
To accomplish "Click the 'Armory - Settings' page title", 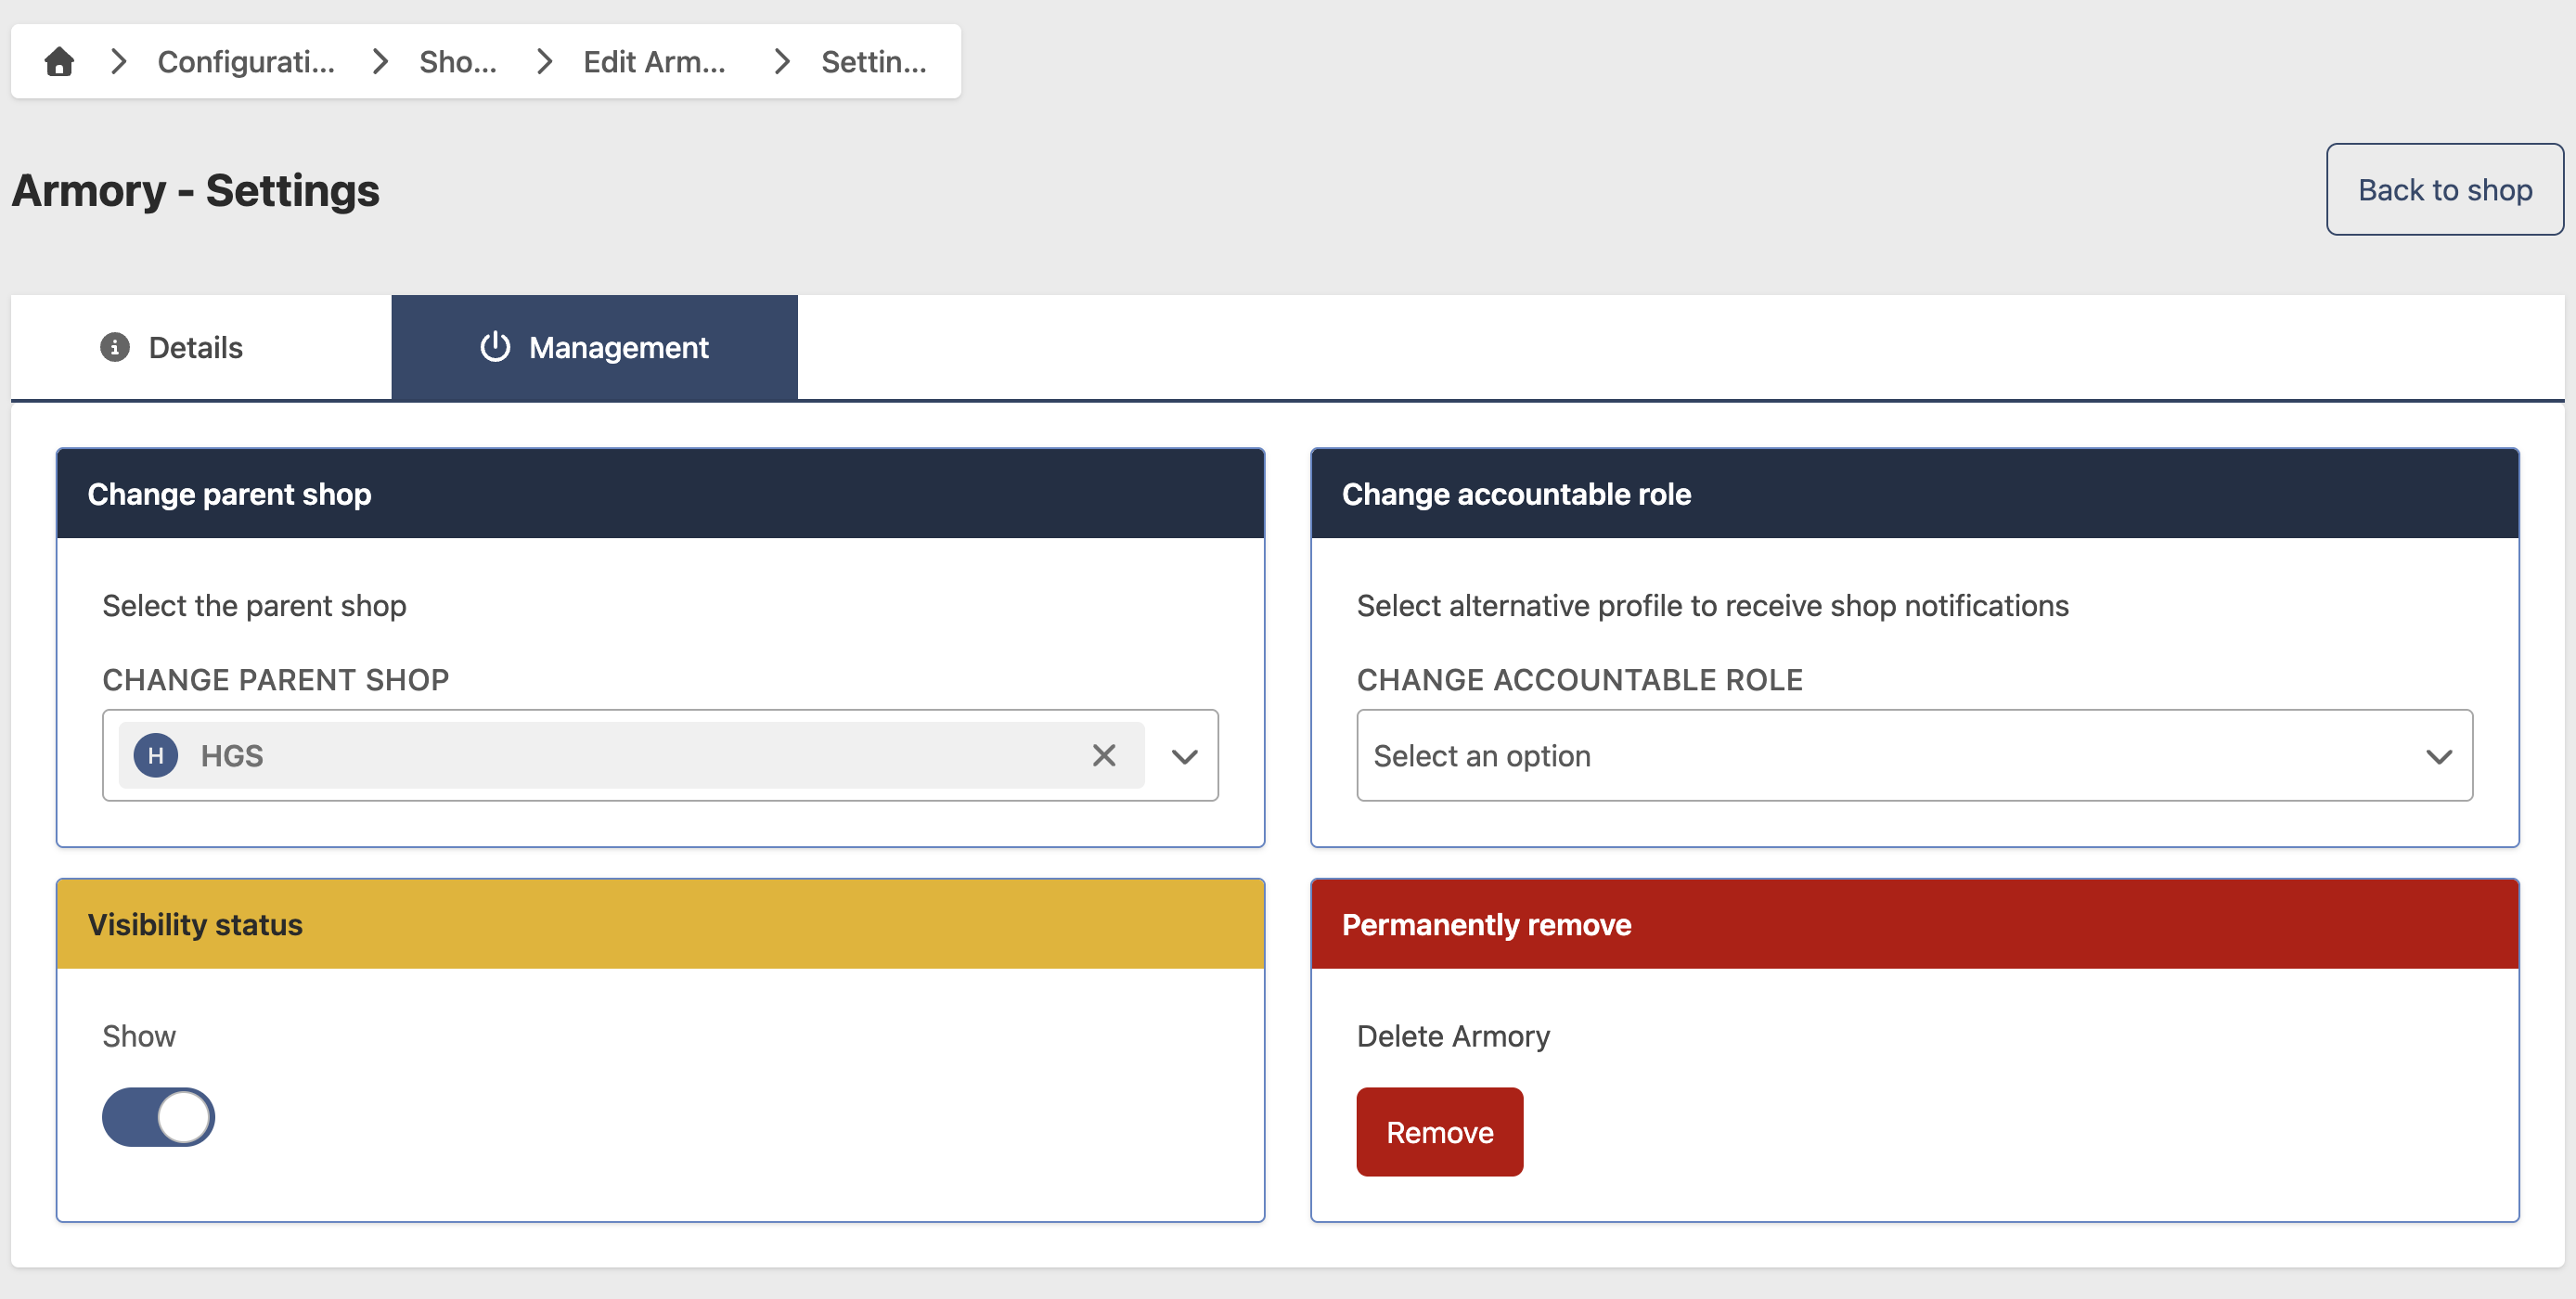I will 195,190.
